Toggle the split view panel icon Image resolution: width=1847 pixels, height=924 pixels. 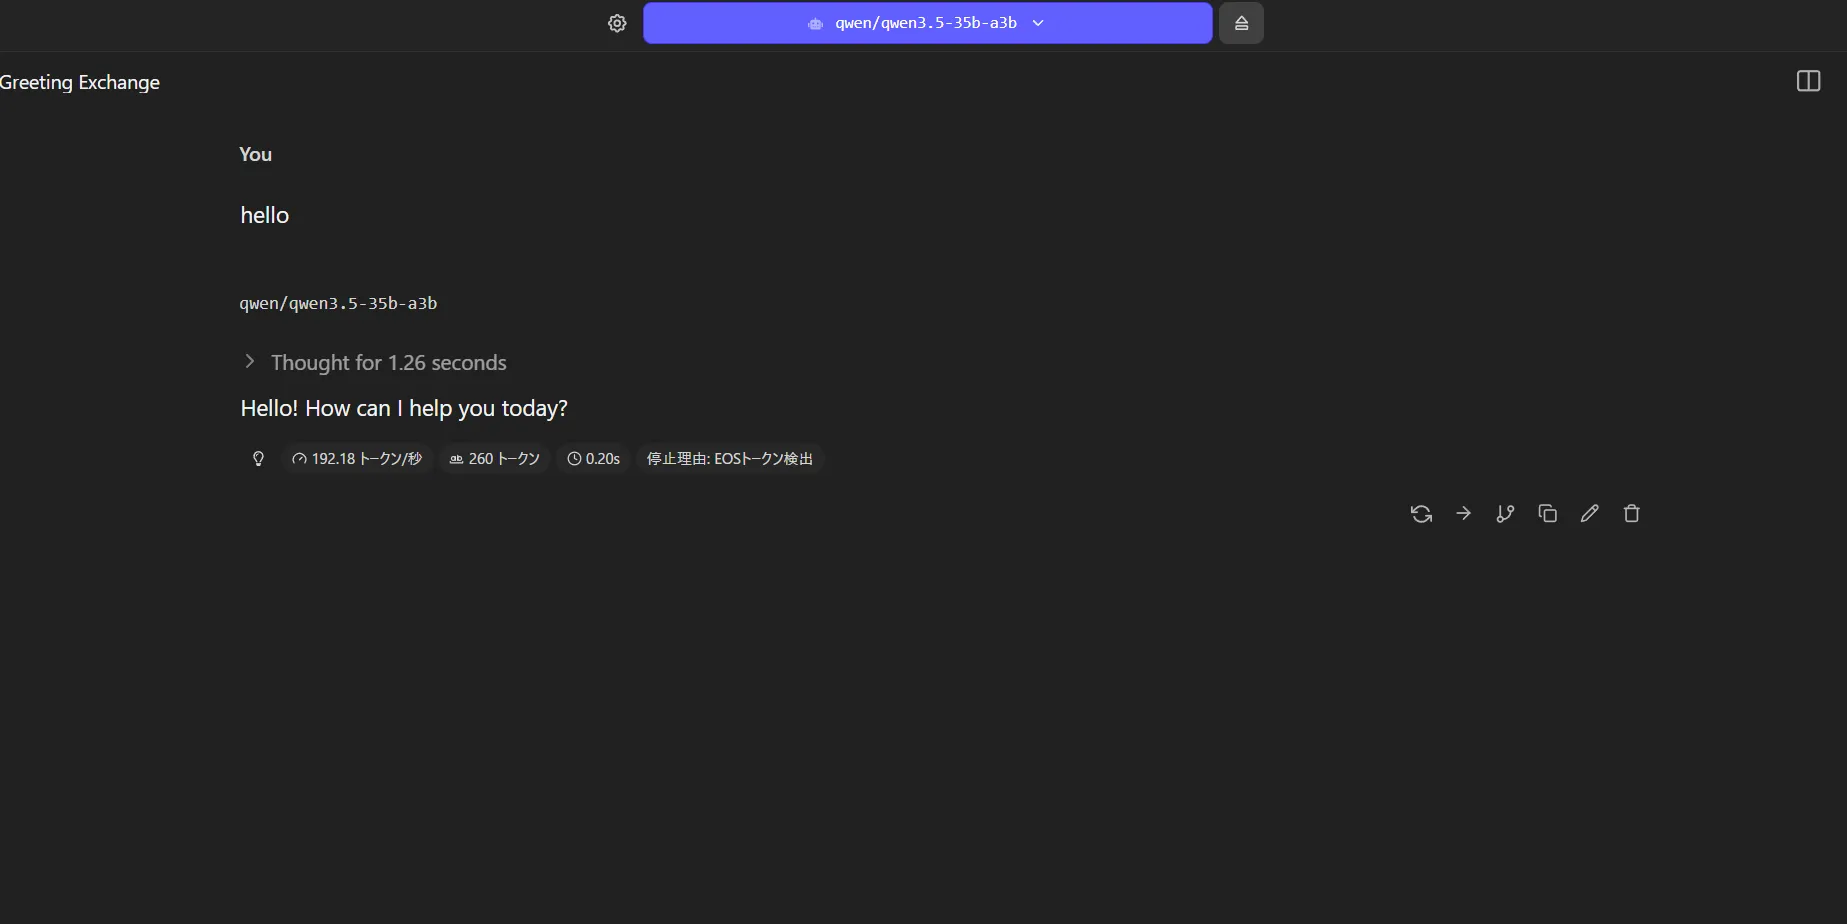(1808, 81)
